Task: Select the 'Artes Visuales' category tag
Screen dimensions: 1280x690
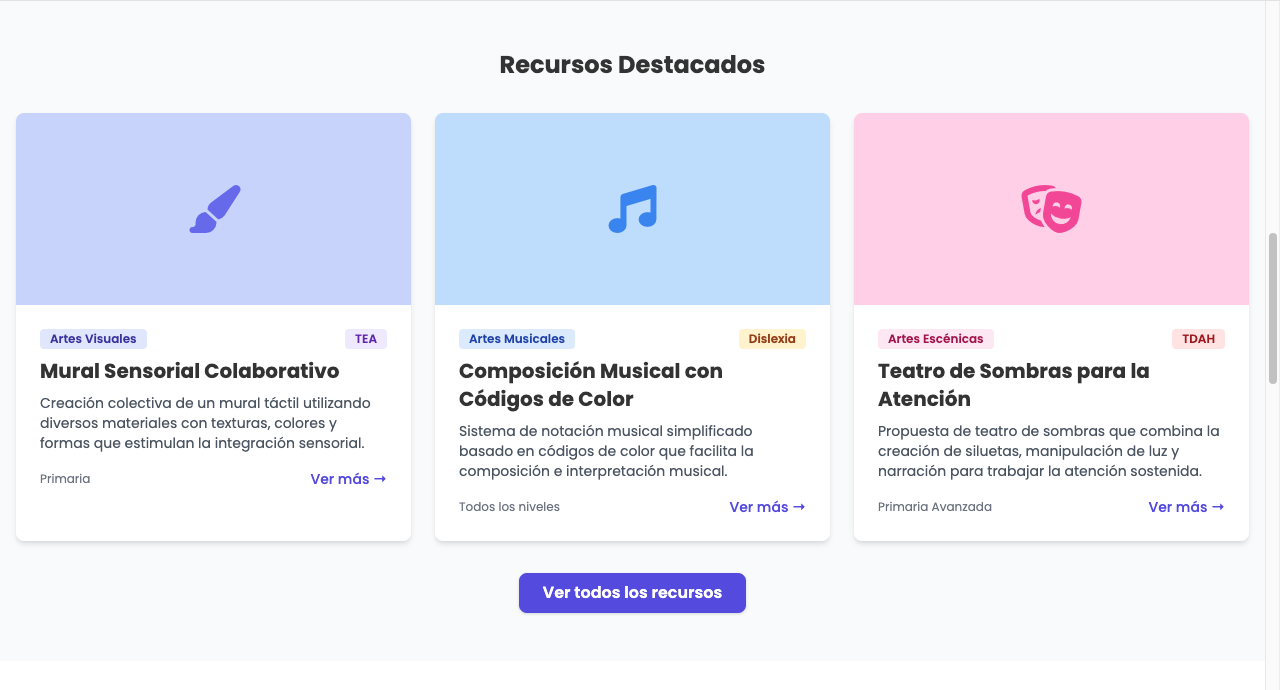Action: 93,339
